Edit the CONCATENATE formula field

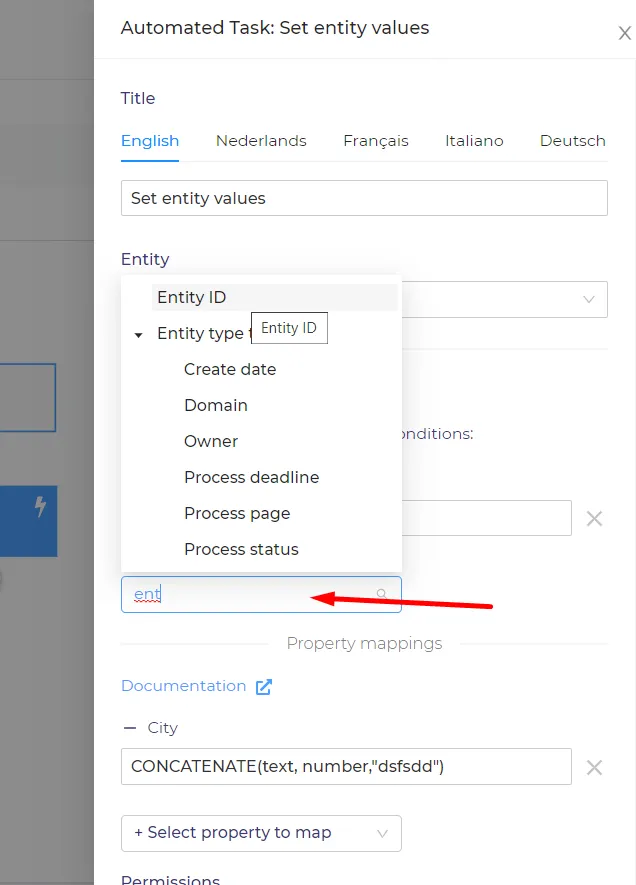click(346, 766)
